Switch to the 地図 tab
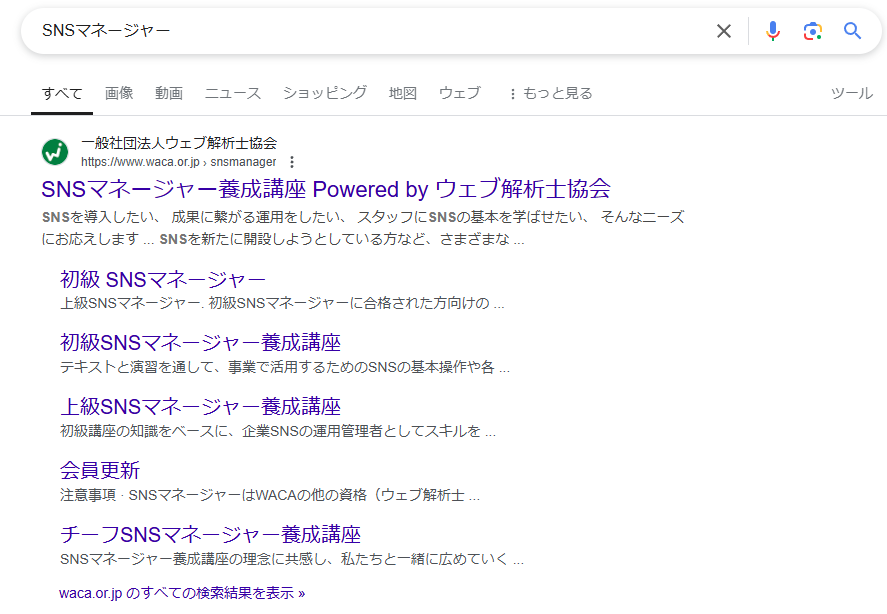Screen dimensions: 887x614 (x=403, y=93)
